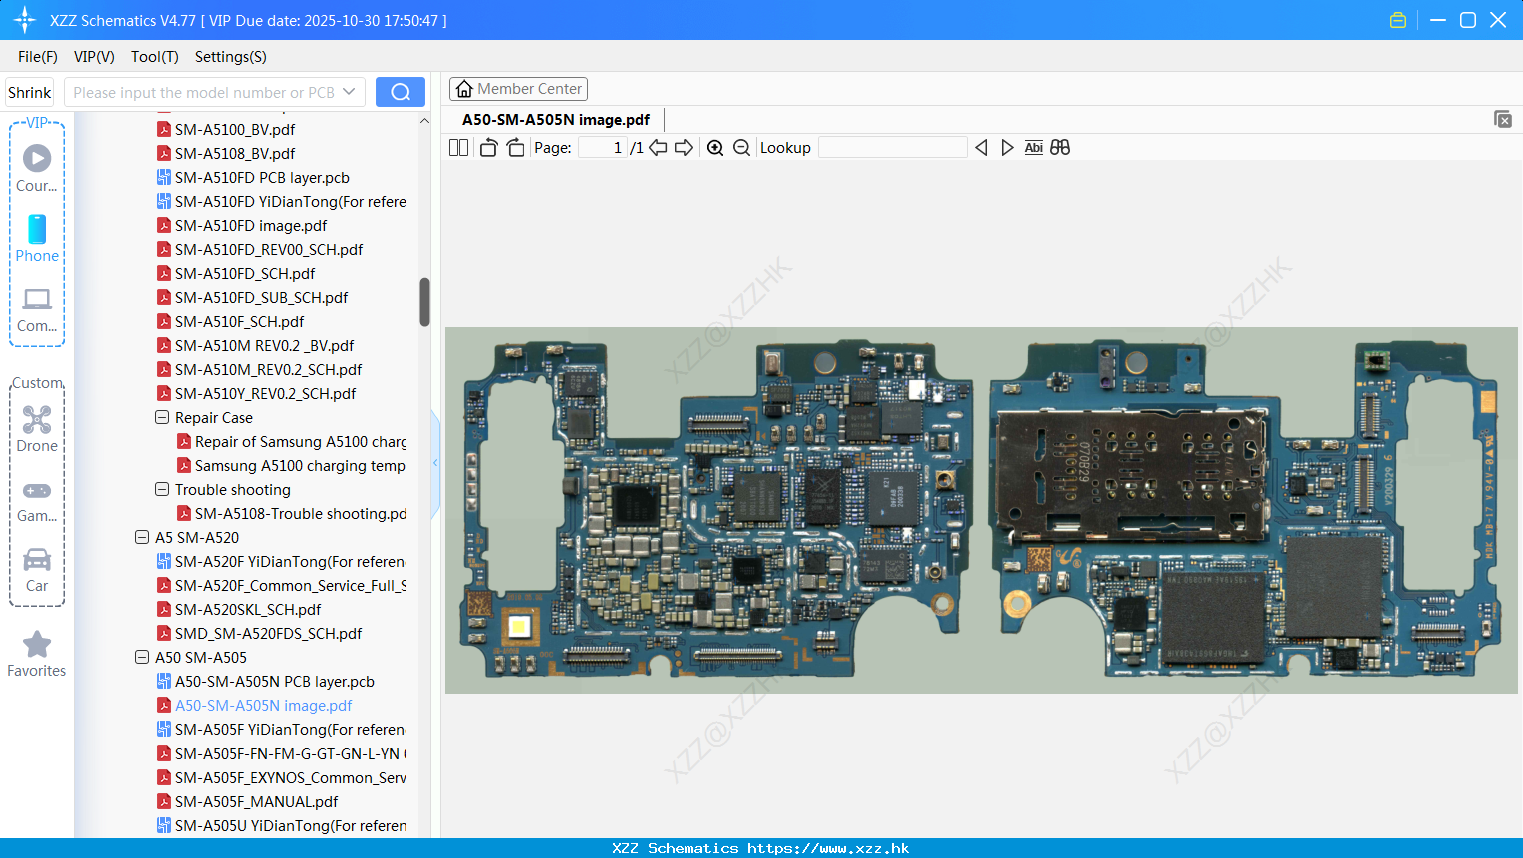The height and width of the screenshot is (858, 1523).
Task: Select A50-SM-A505N image.pdf in tree
Action: click(x=263, y=705)
